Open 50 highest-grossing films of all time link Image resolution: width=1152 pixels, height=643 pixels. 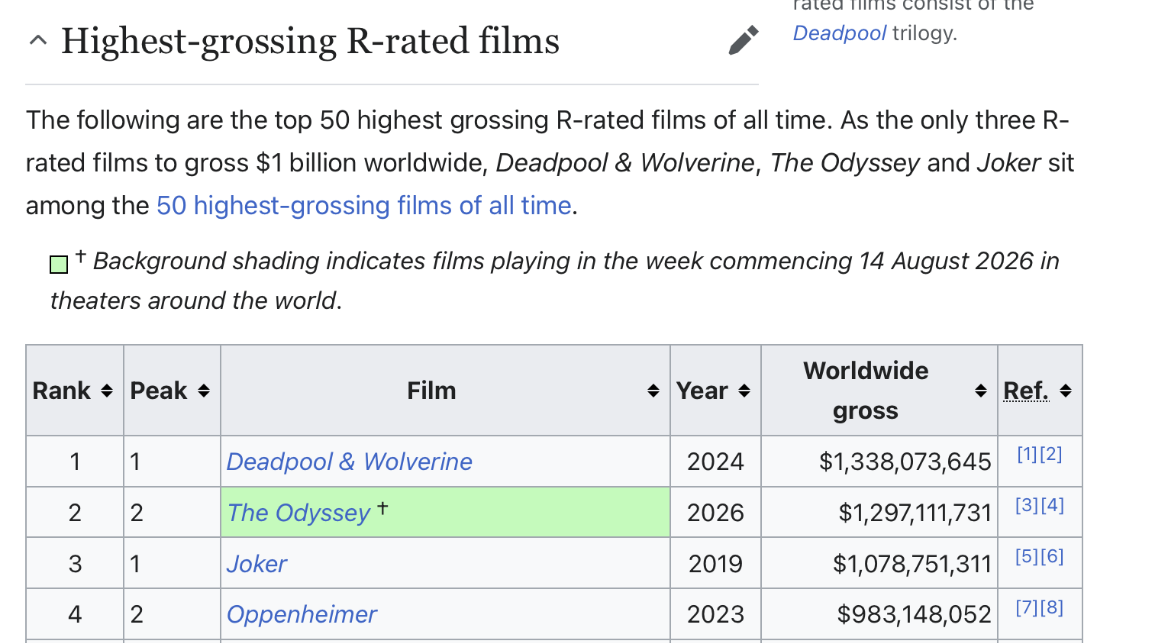pos(364,205)
